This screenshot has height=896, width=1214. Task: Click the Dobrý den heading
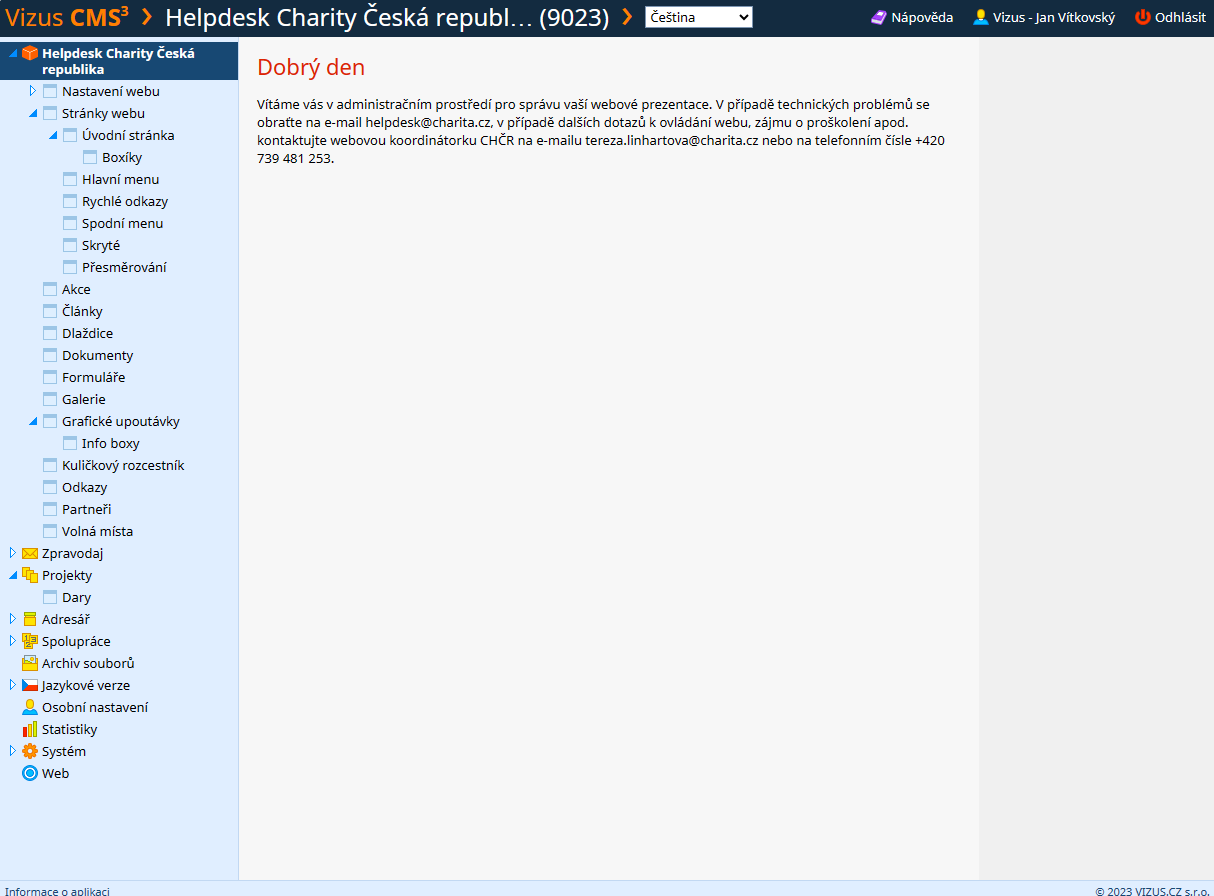tap(311, 67)
